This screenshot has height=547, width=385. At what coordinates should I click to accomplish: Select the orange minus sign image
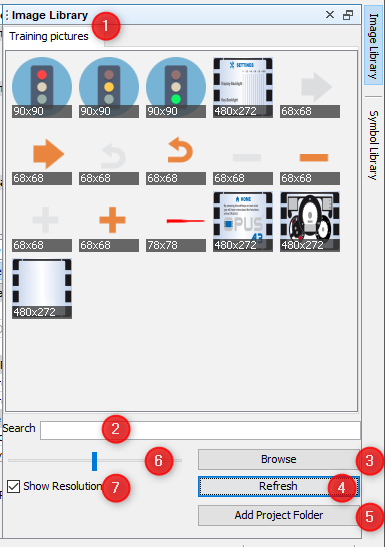click(310, 155)
